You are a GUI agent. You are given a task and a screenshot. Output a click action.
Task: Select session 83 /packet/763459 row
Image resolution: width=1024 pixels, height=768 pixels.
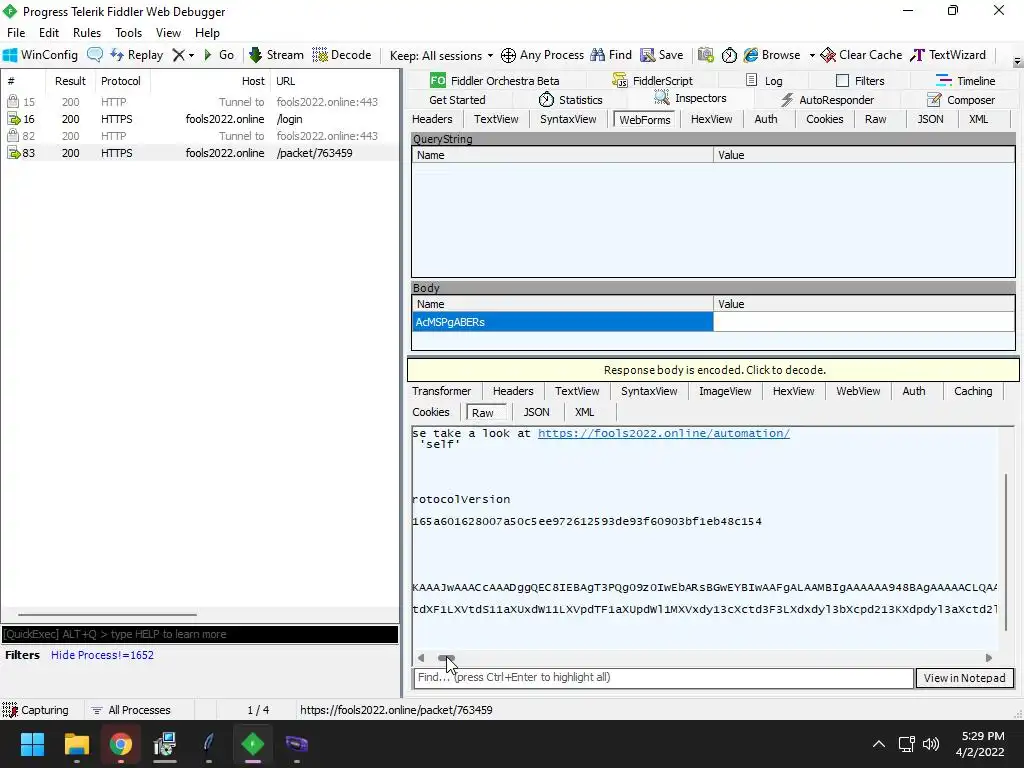pyautogui.click(x=199, y=153)
